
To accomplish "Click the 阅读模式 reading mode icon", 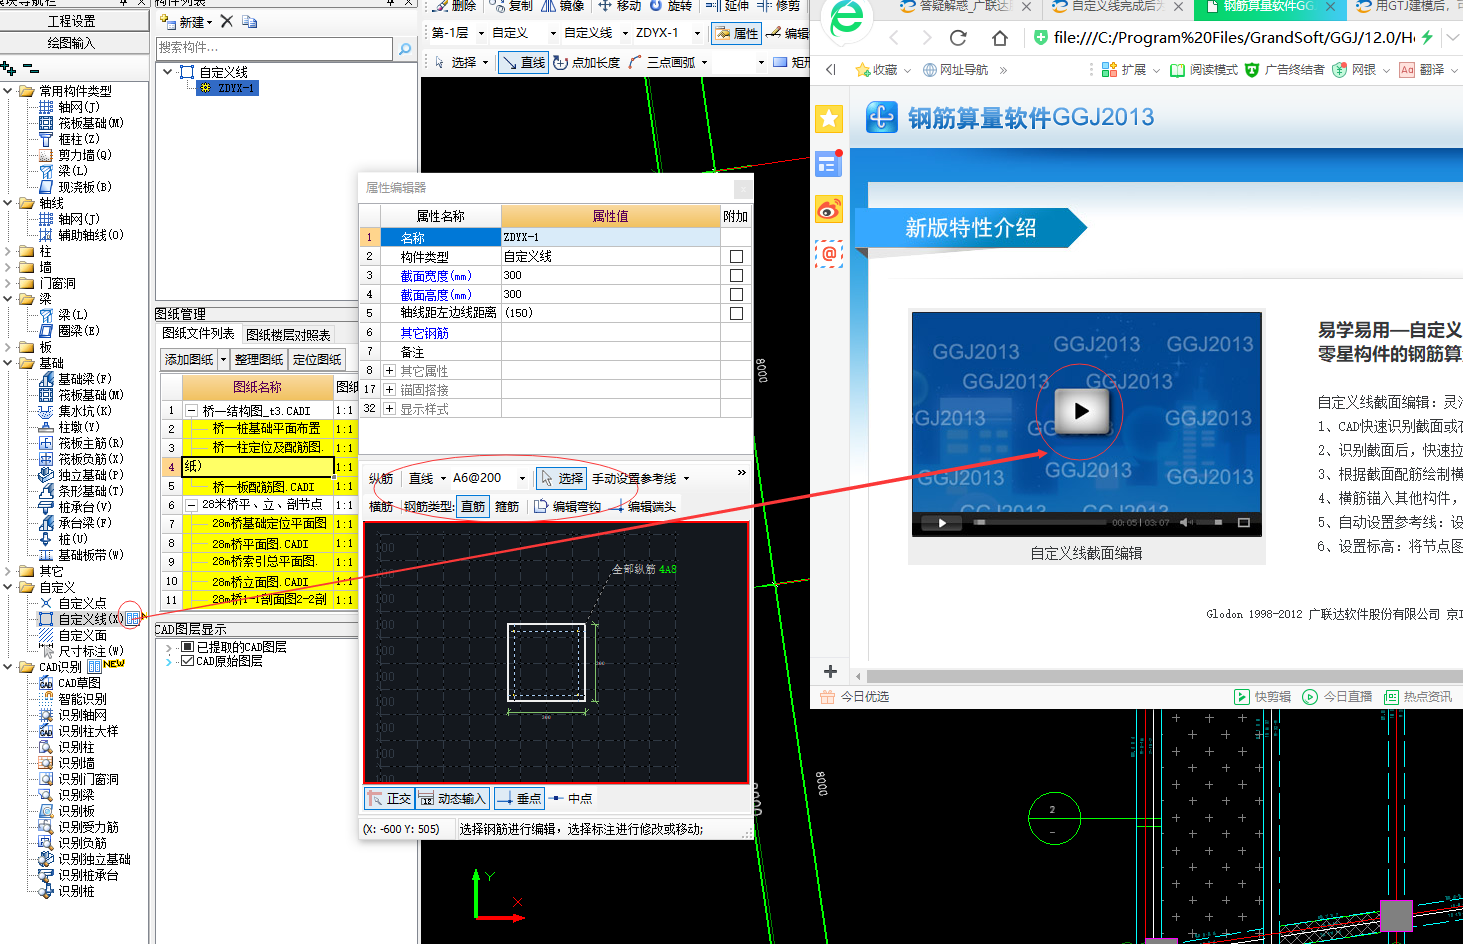I will point(1177,70).
